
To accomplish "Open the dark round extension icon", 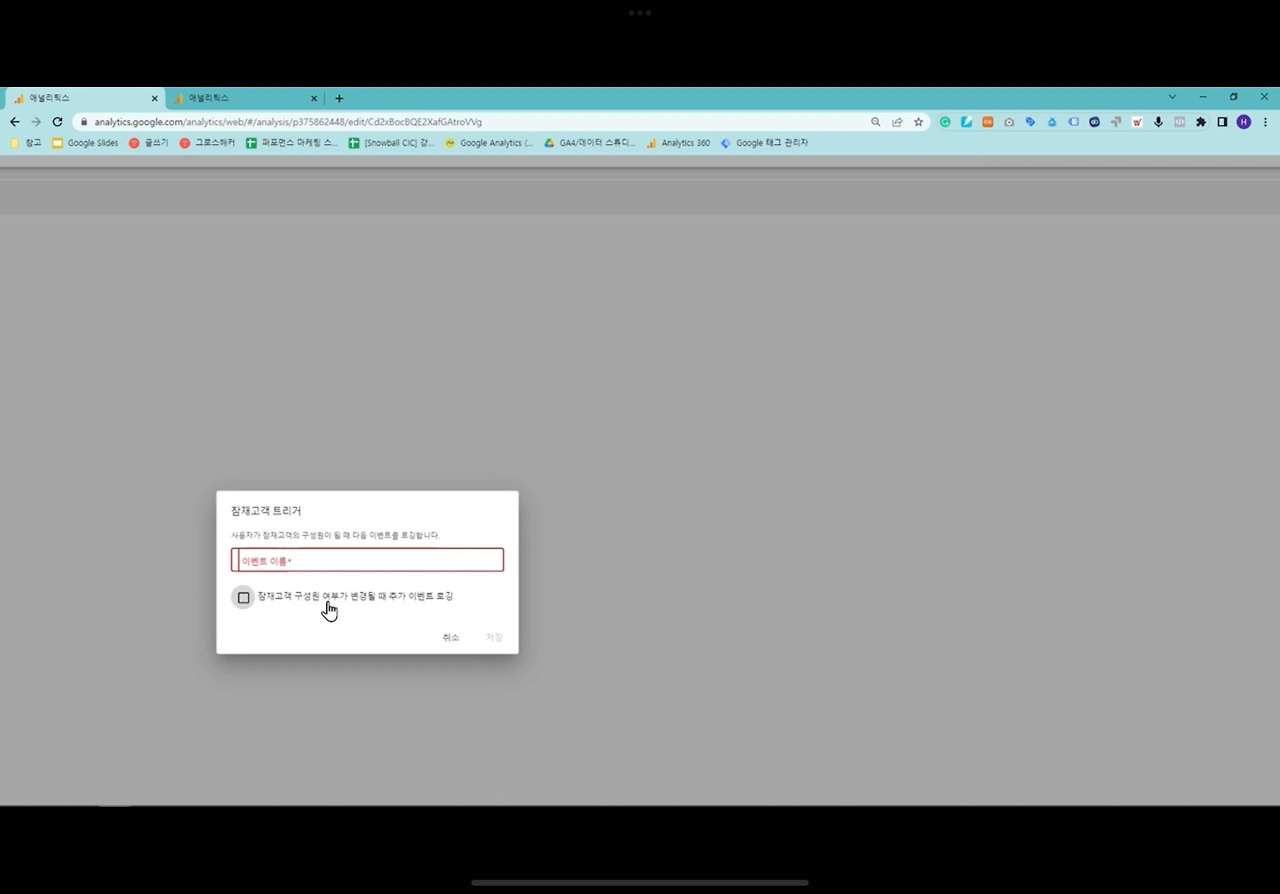I will (x=1094, y=122).
